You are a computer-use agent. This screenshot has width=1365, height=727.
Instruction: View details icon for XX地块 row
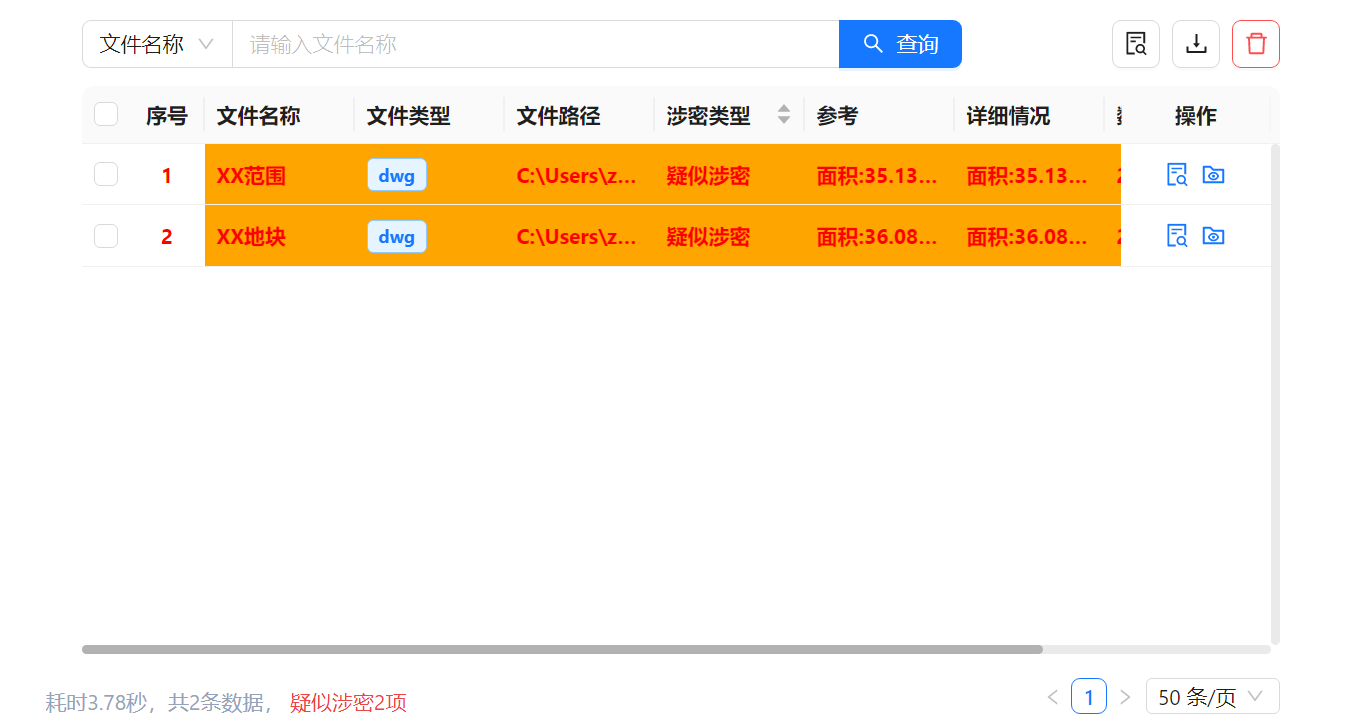pos(1177,236)
